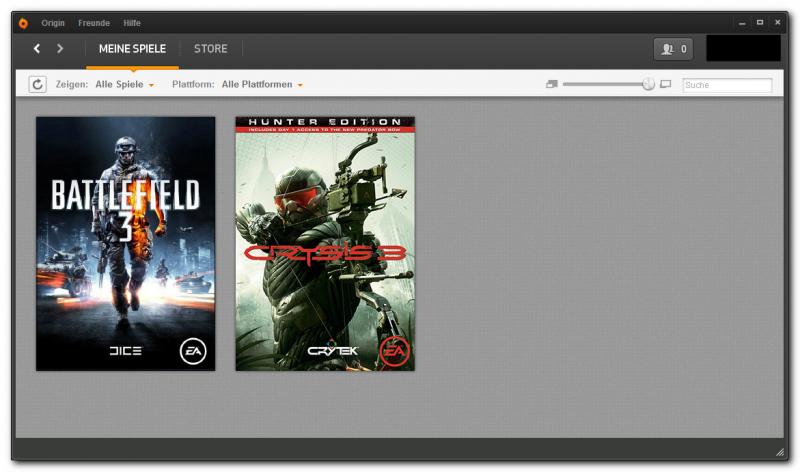Open the friends list button
800x472 pixels.
(673, 49)
